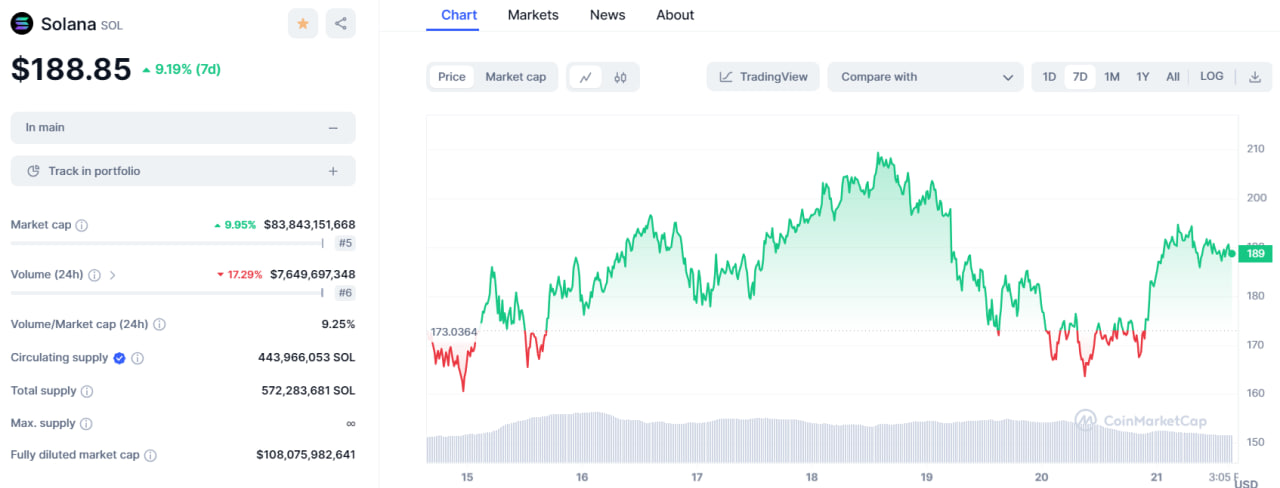The width and height of the screenshot is (1280, 488).
Task: Click the $188.85 price text
Action: (71, 69)
